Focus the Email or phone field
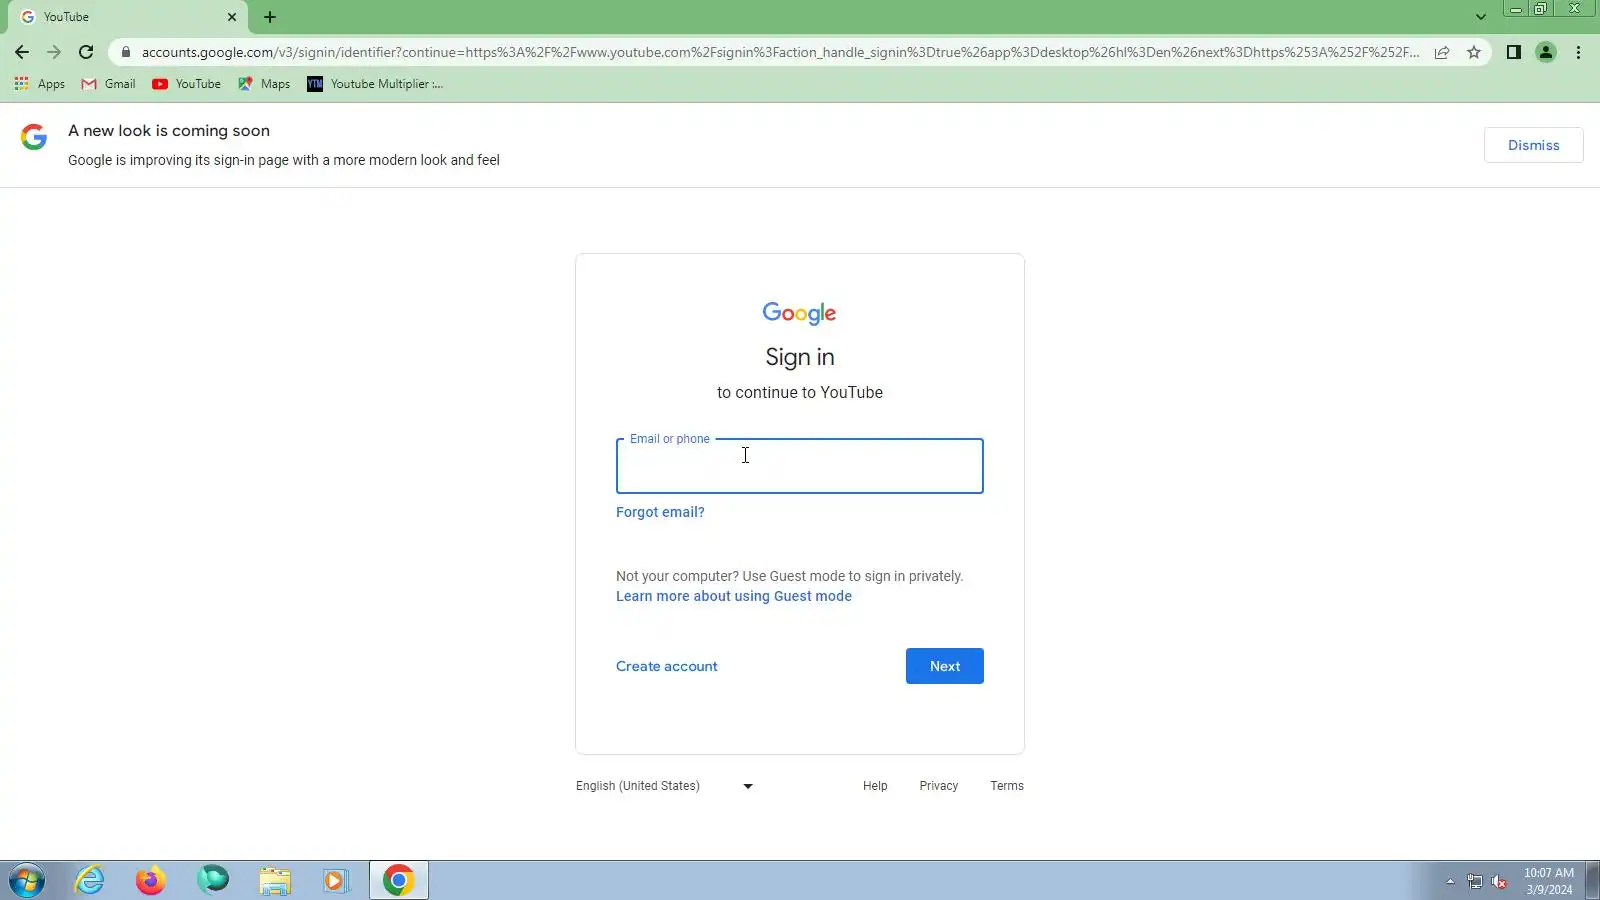 coord(800,466)
